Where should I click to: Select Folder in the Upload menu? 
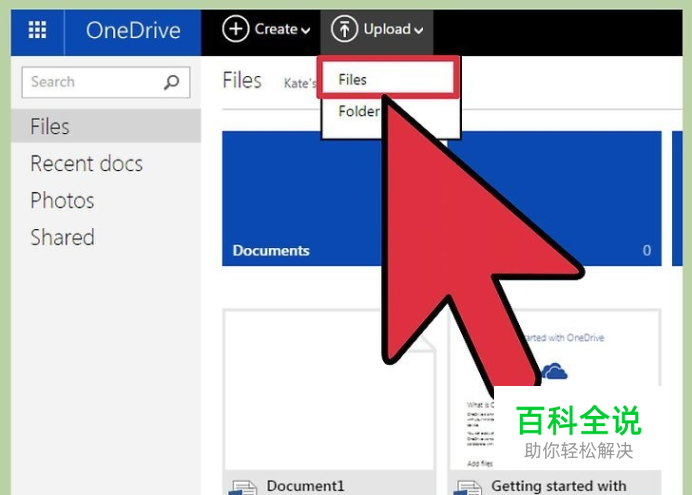pos(359,111)
